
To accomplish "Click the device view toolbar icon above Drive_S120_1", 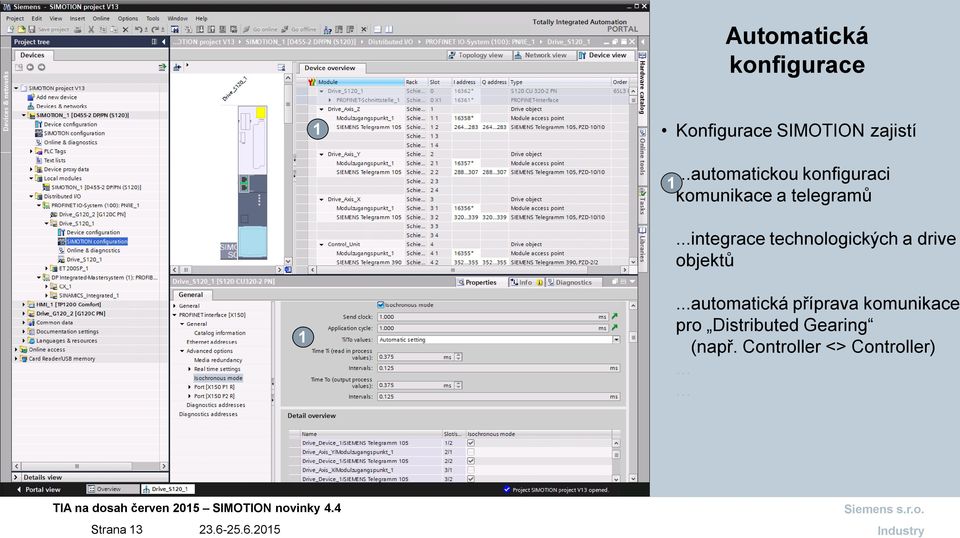I will [x=177, y=67].
